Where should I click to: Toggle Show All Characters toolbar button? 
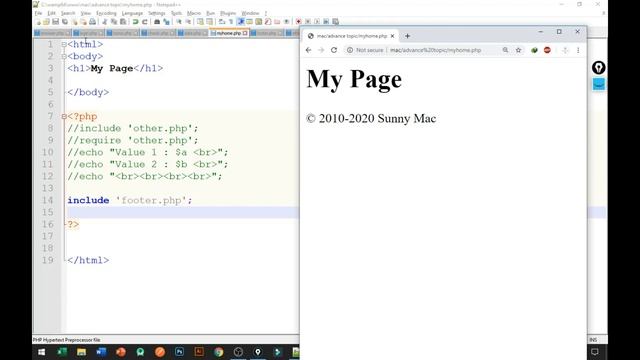[x=231, y=22]
